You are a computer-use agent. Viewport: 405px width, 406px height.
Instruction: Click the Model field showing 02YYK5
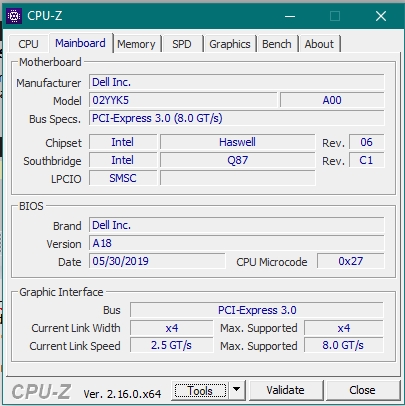coord(183,100)
